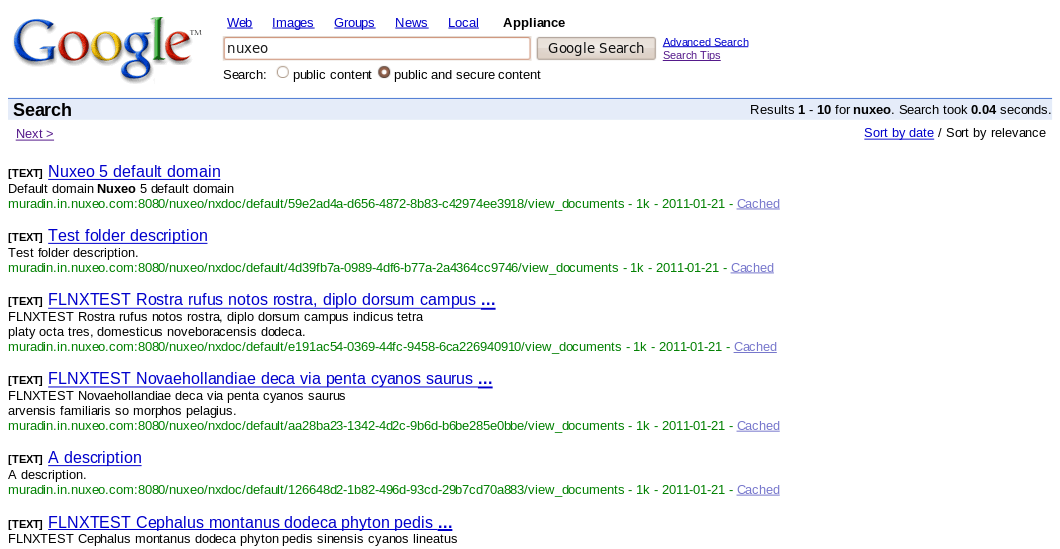The image size is (1060, 549).
Task: Open 'Nuxeo 5 default domain' result
Action: coord(134,172)
